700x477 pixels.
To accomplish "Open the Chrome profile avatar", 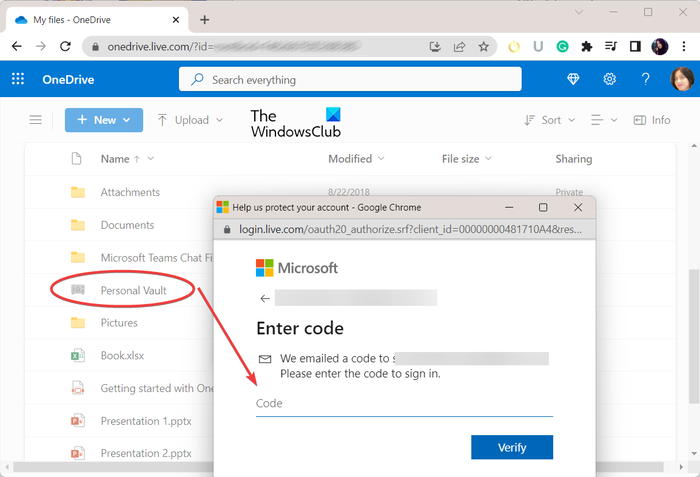I will pos(659,46).
